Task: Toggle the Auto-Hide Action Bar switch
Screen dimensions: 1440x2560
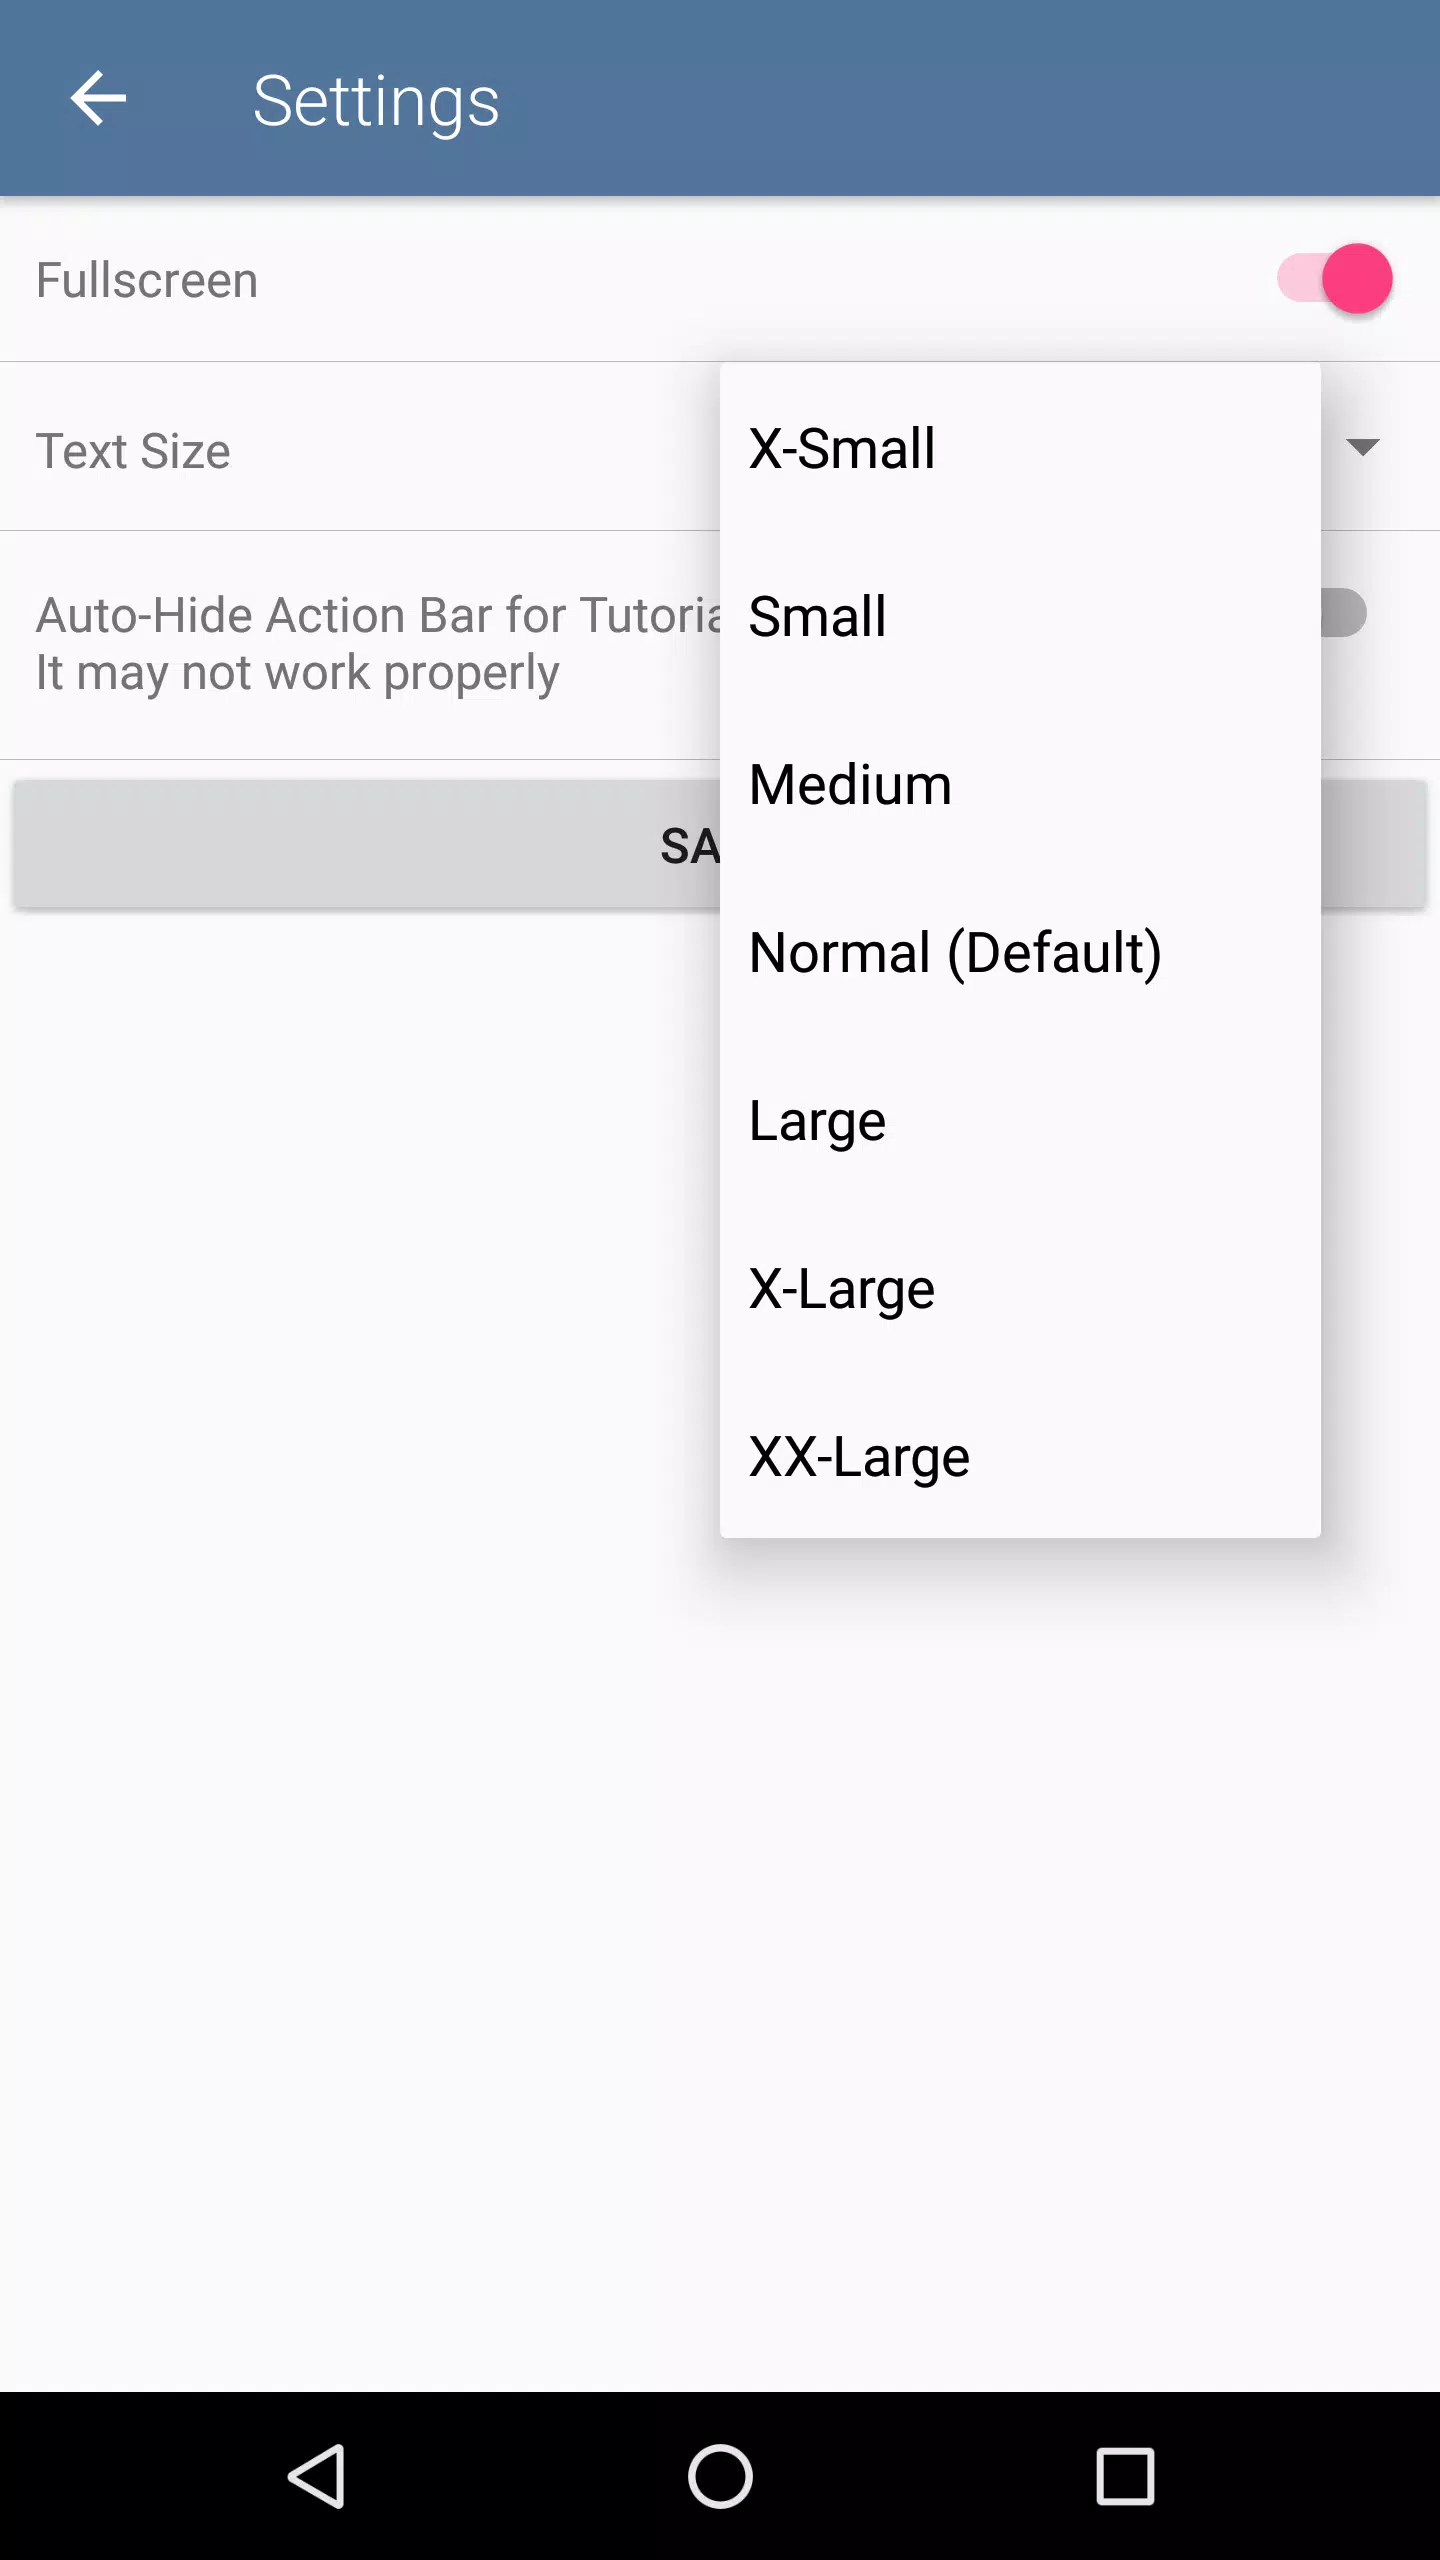Action: click(x=1343, y=613)
